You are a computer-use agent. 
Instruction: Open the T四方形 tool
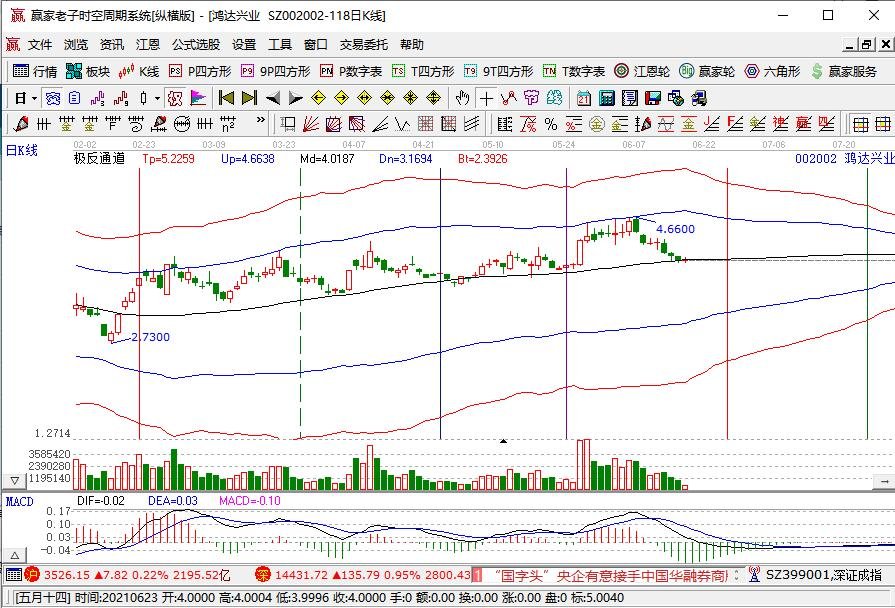pyautogui.click(x=423, y=71)
